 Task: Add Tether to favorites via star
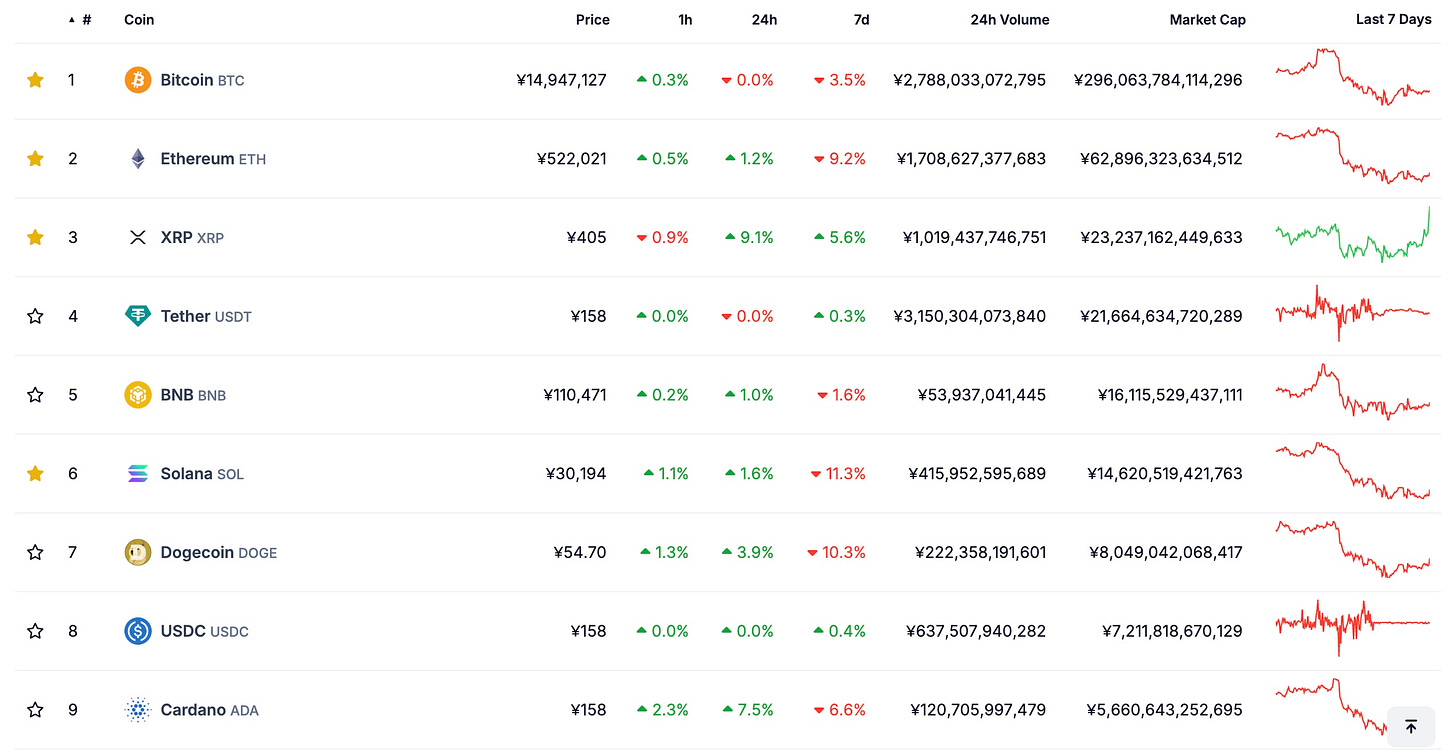coord(35,316)
